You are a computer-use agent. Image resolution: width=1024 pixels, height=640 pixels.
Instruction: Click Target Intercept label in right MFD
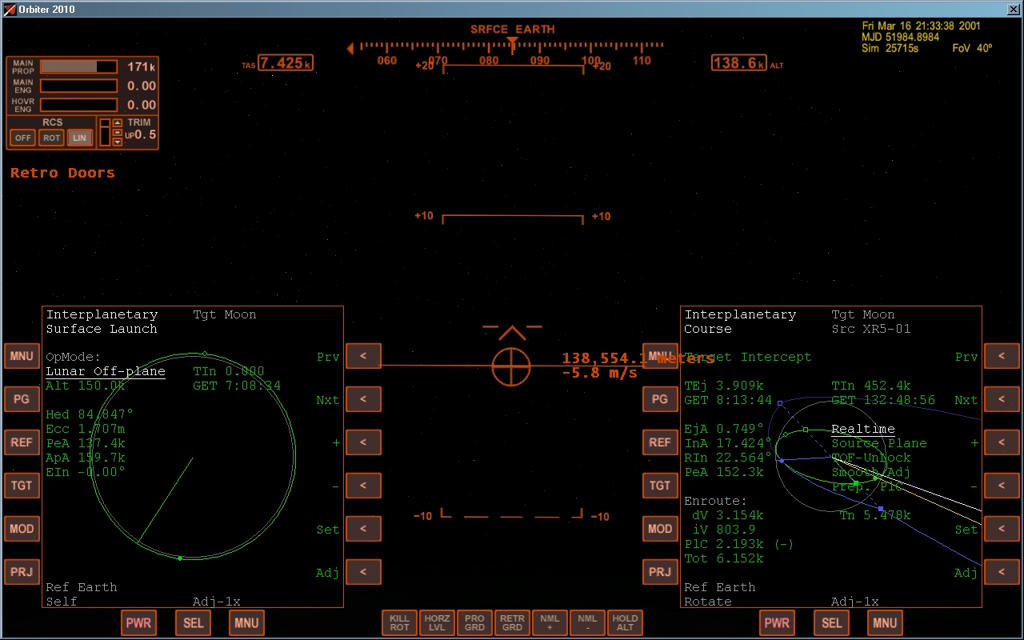click(748, 357)
